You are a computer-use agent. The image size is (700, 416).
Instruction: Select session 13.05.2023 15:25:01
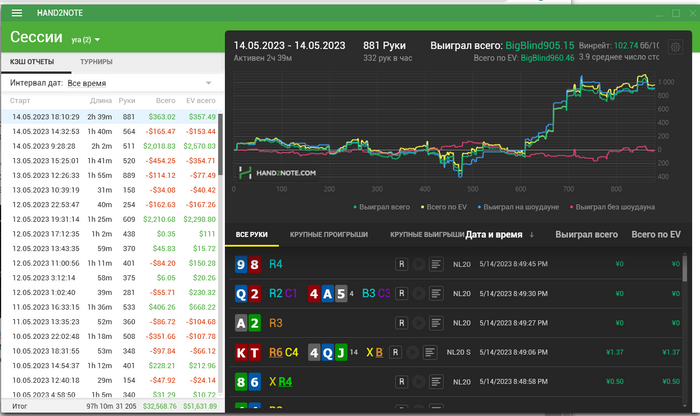coord(110,161)
